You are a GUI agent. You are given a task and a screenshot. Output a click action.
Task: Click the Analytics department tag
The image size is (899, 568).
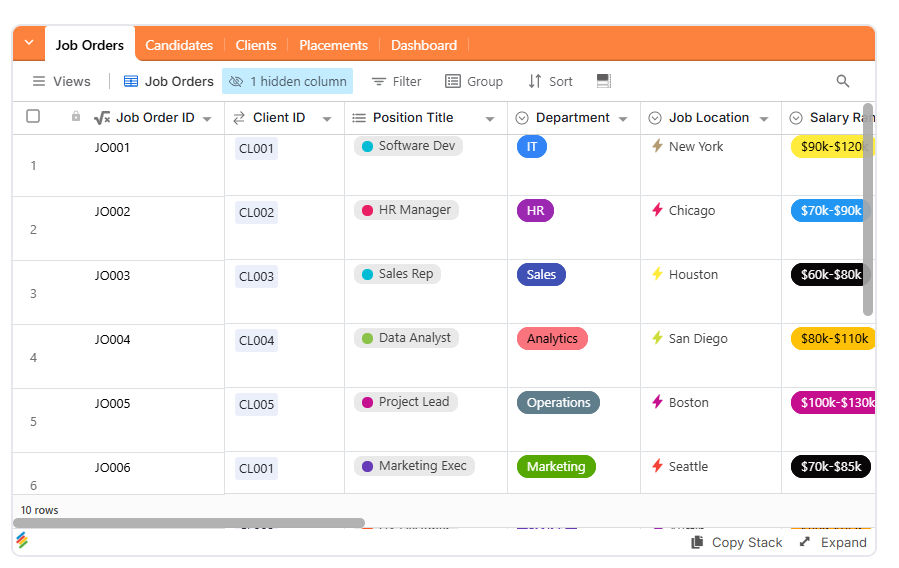[552, 338]
